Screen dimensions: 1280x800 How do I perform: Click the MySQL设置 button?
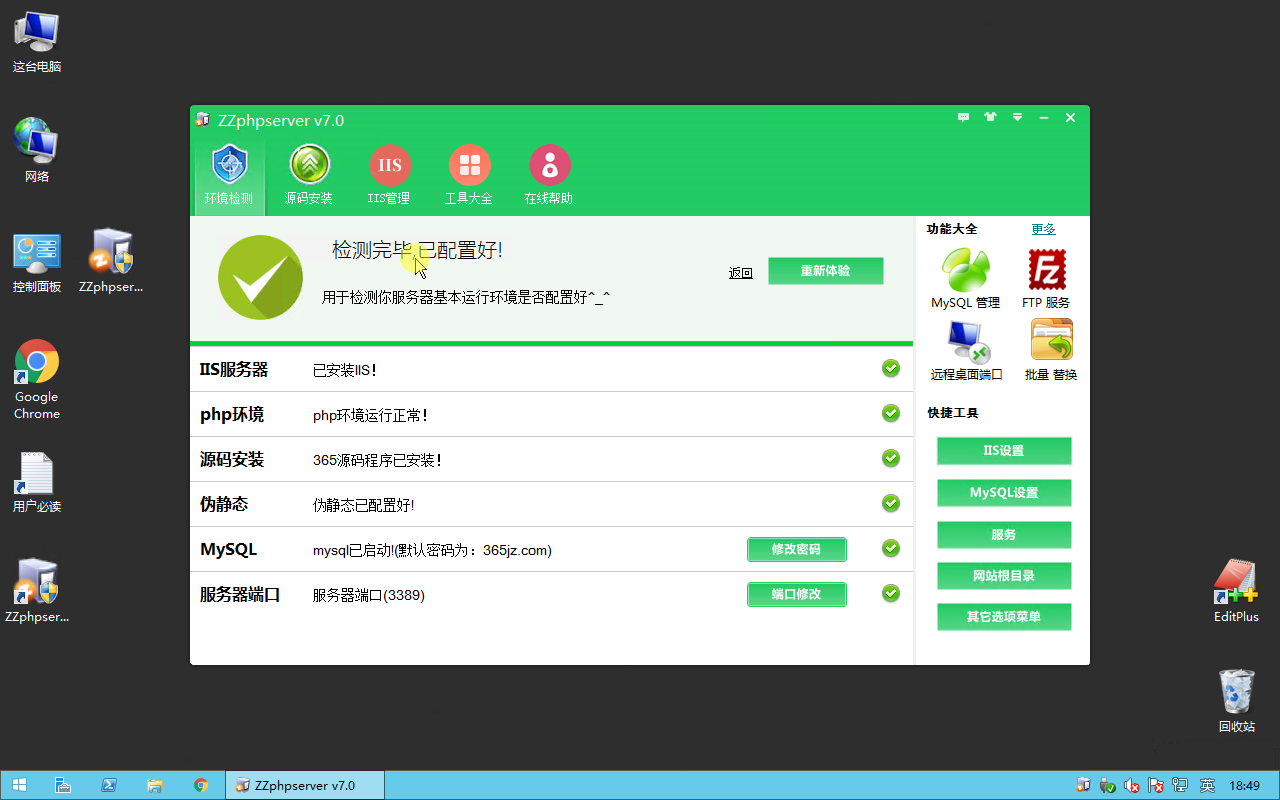pos(1004,493)
